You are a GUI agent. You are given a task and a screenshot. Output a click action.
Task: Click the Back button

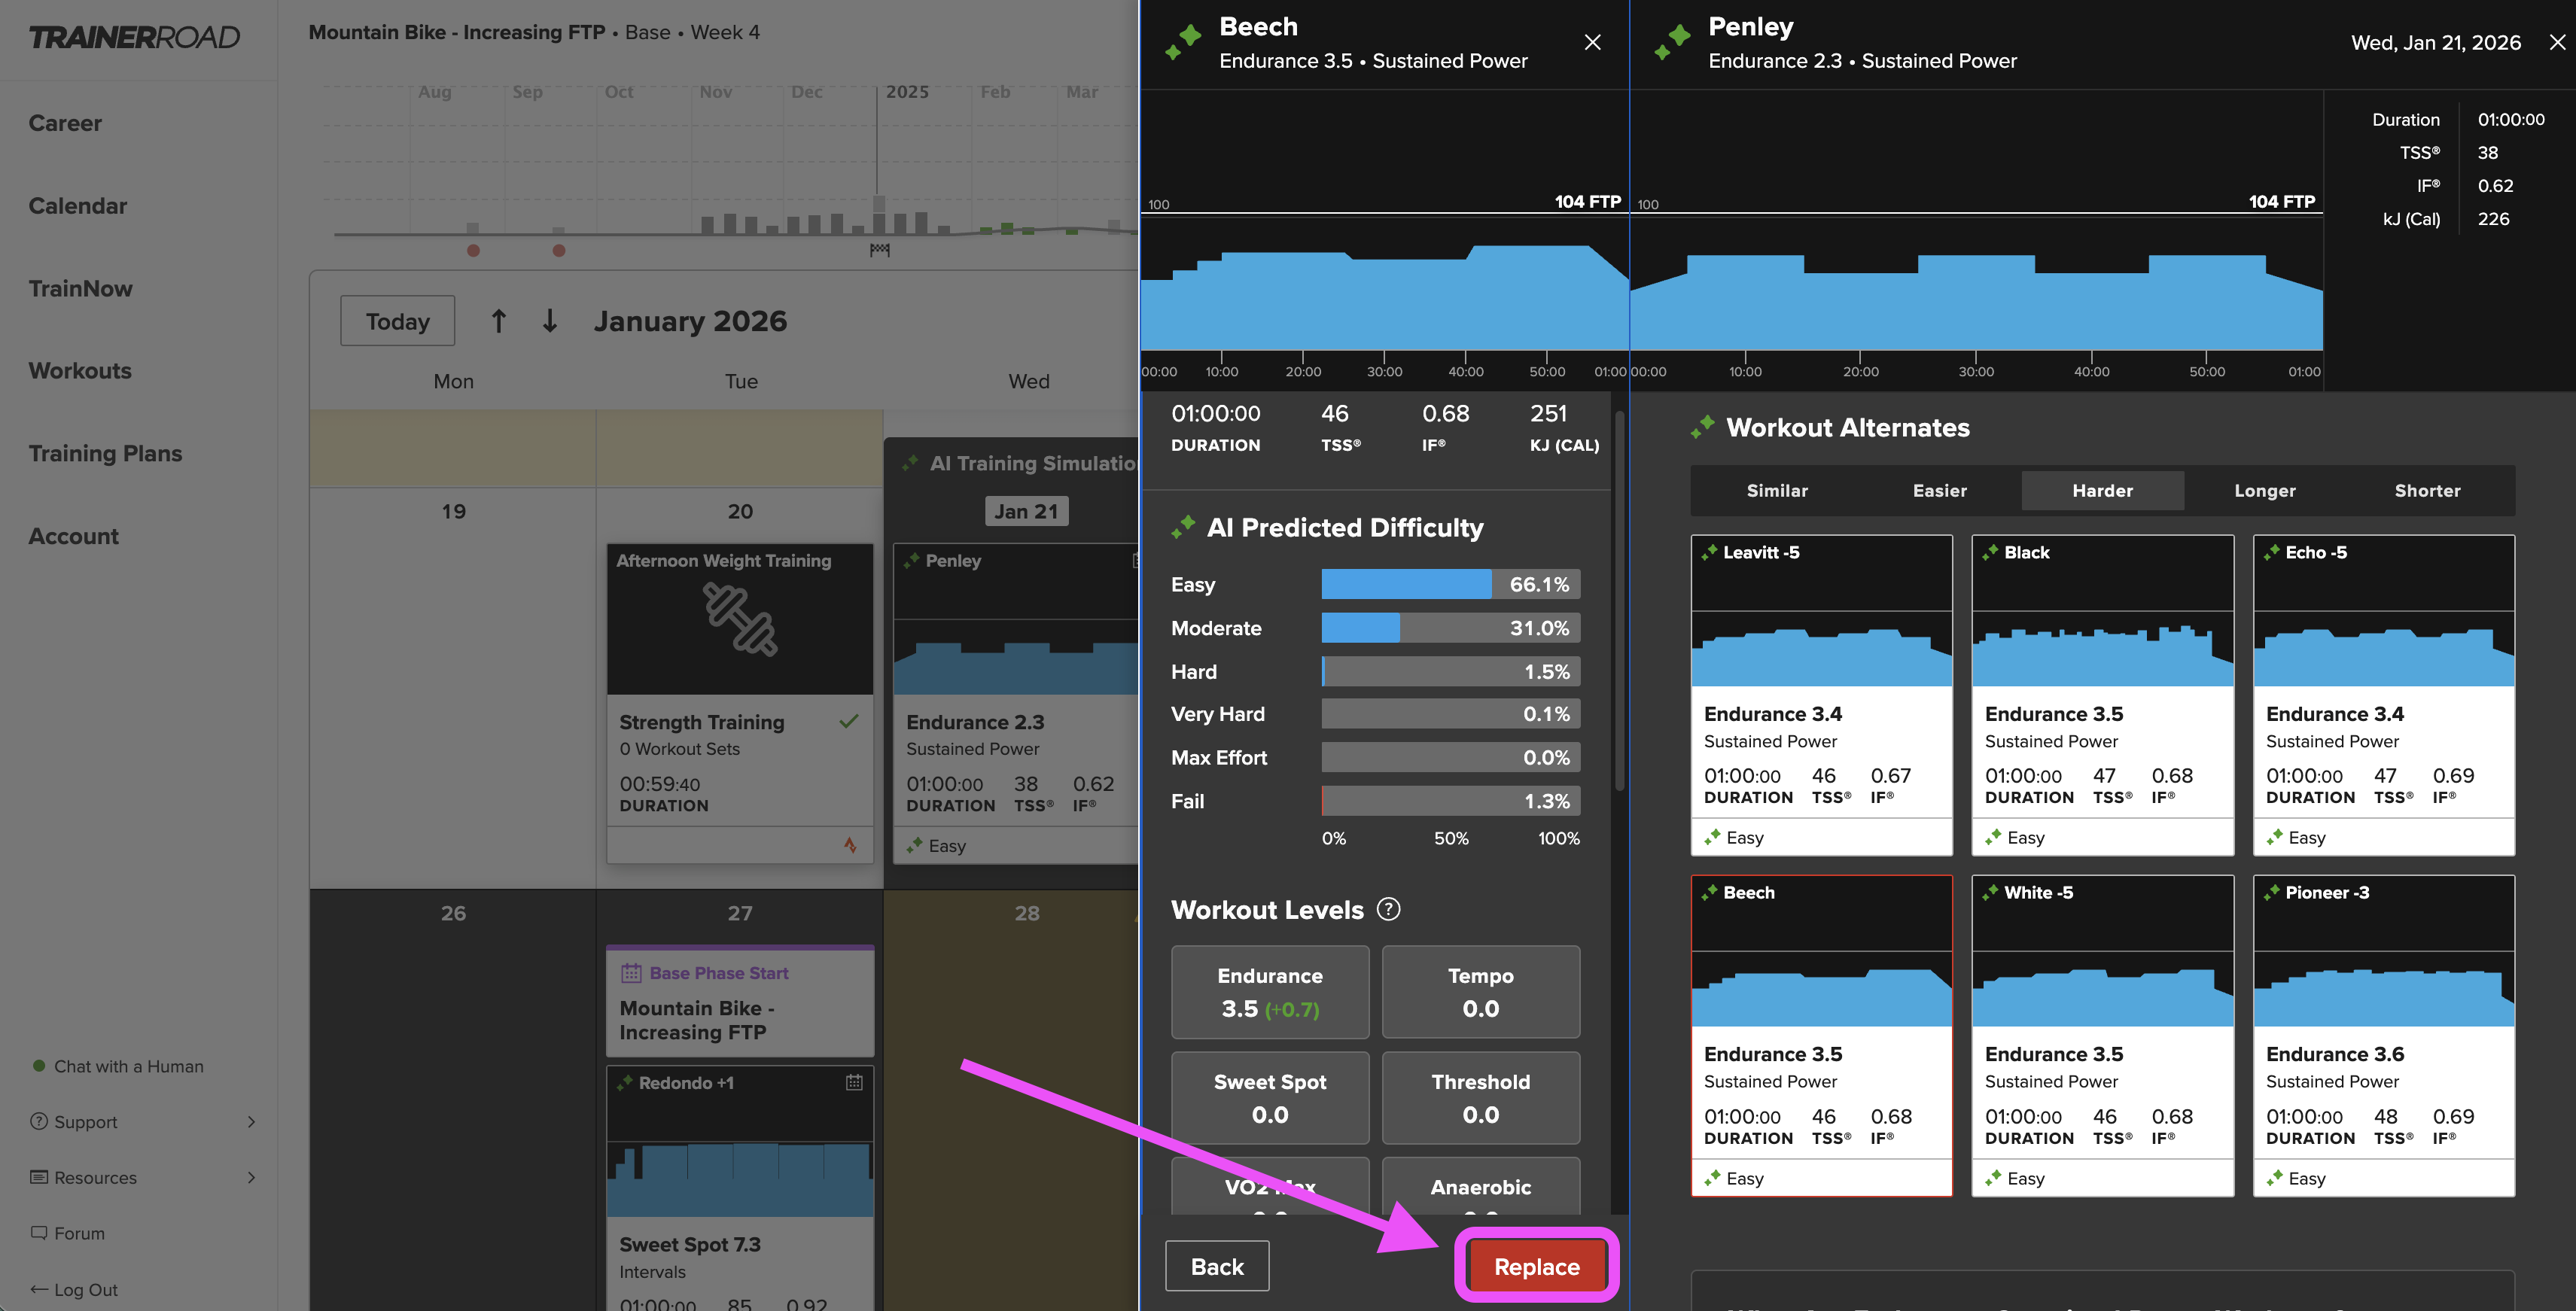click(1217, 1266)
